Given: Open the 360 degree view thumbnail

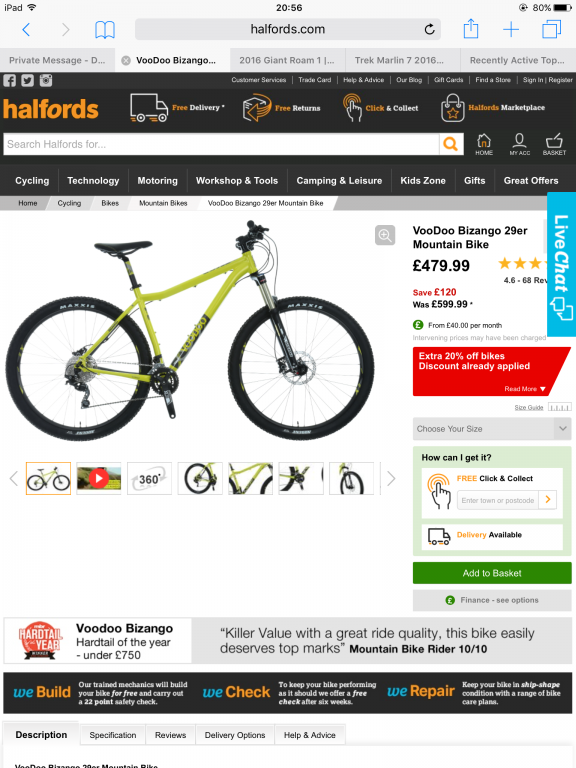Looking at the screenshot, I should pos(149,478).
